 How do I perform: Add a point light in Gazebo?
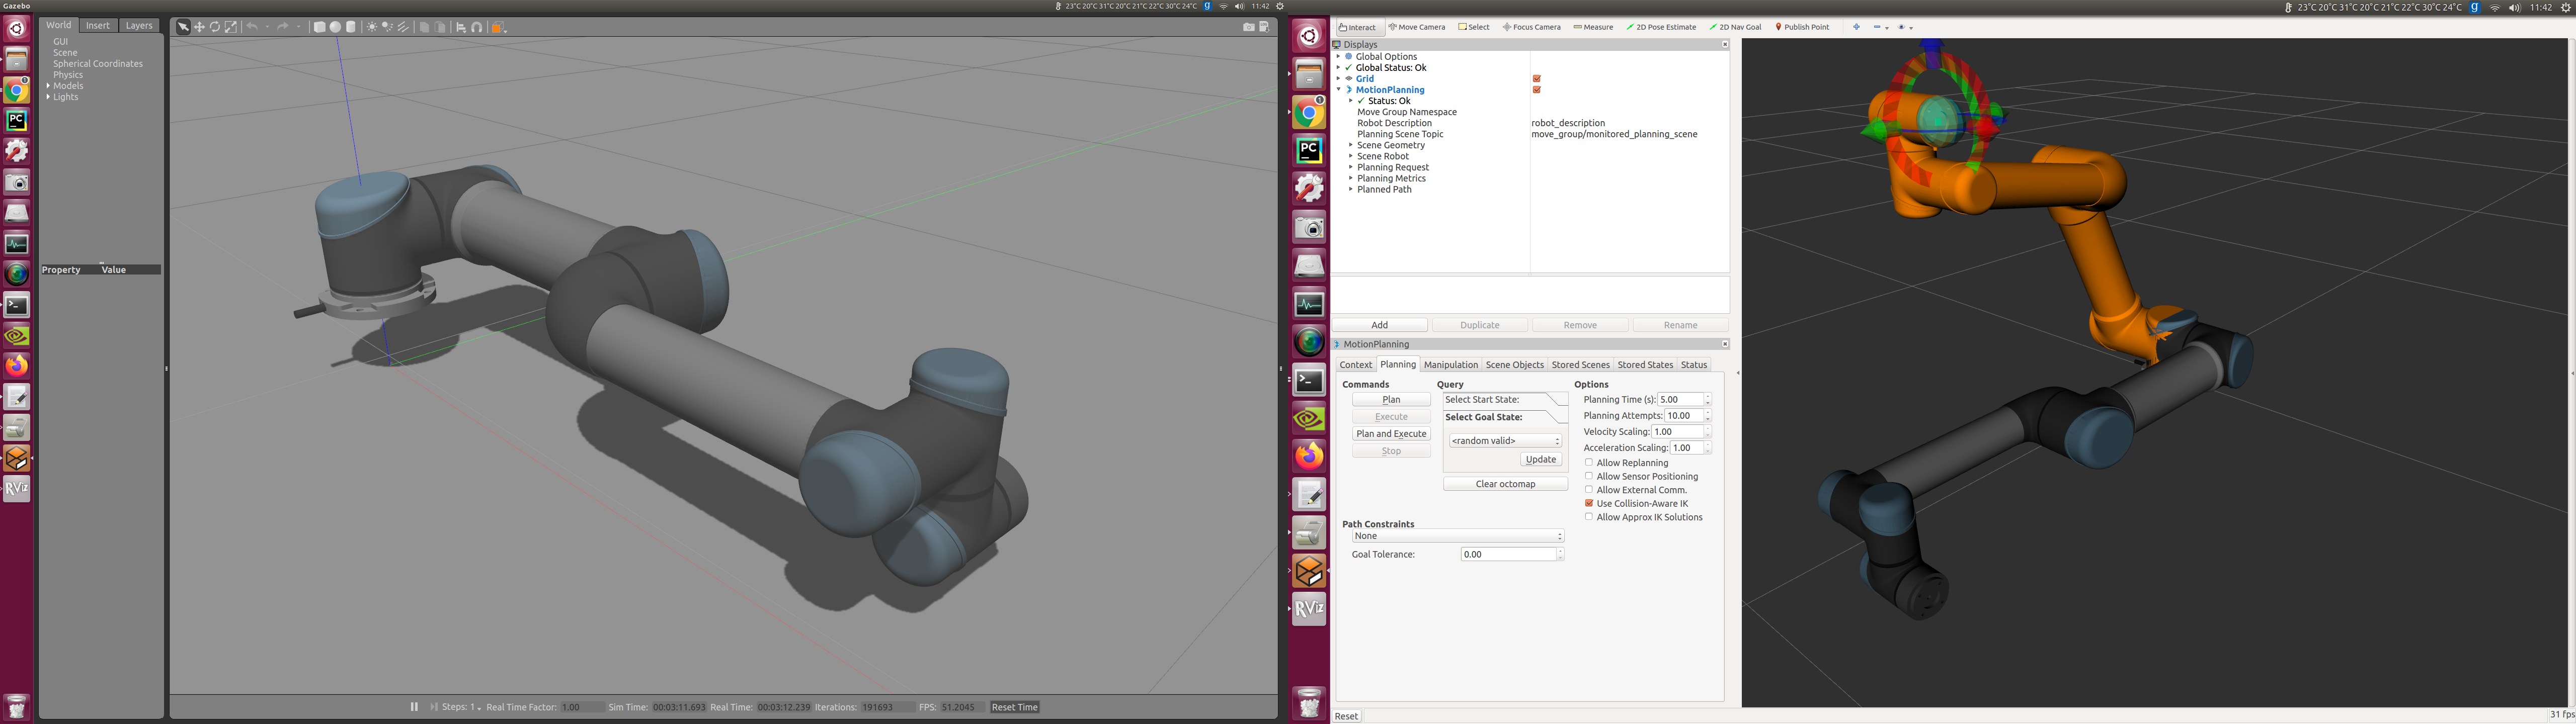pos(372,27)
